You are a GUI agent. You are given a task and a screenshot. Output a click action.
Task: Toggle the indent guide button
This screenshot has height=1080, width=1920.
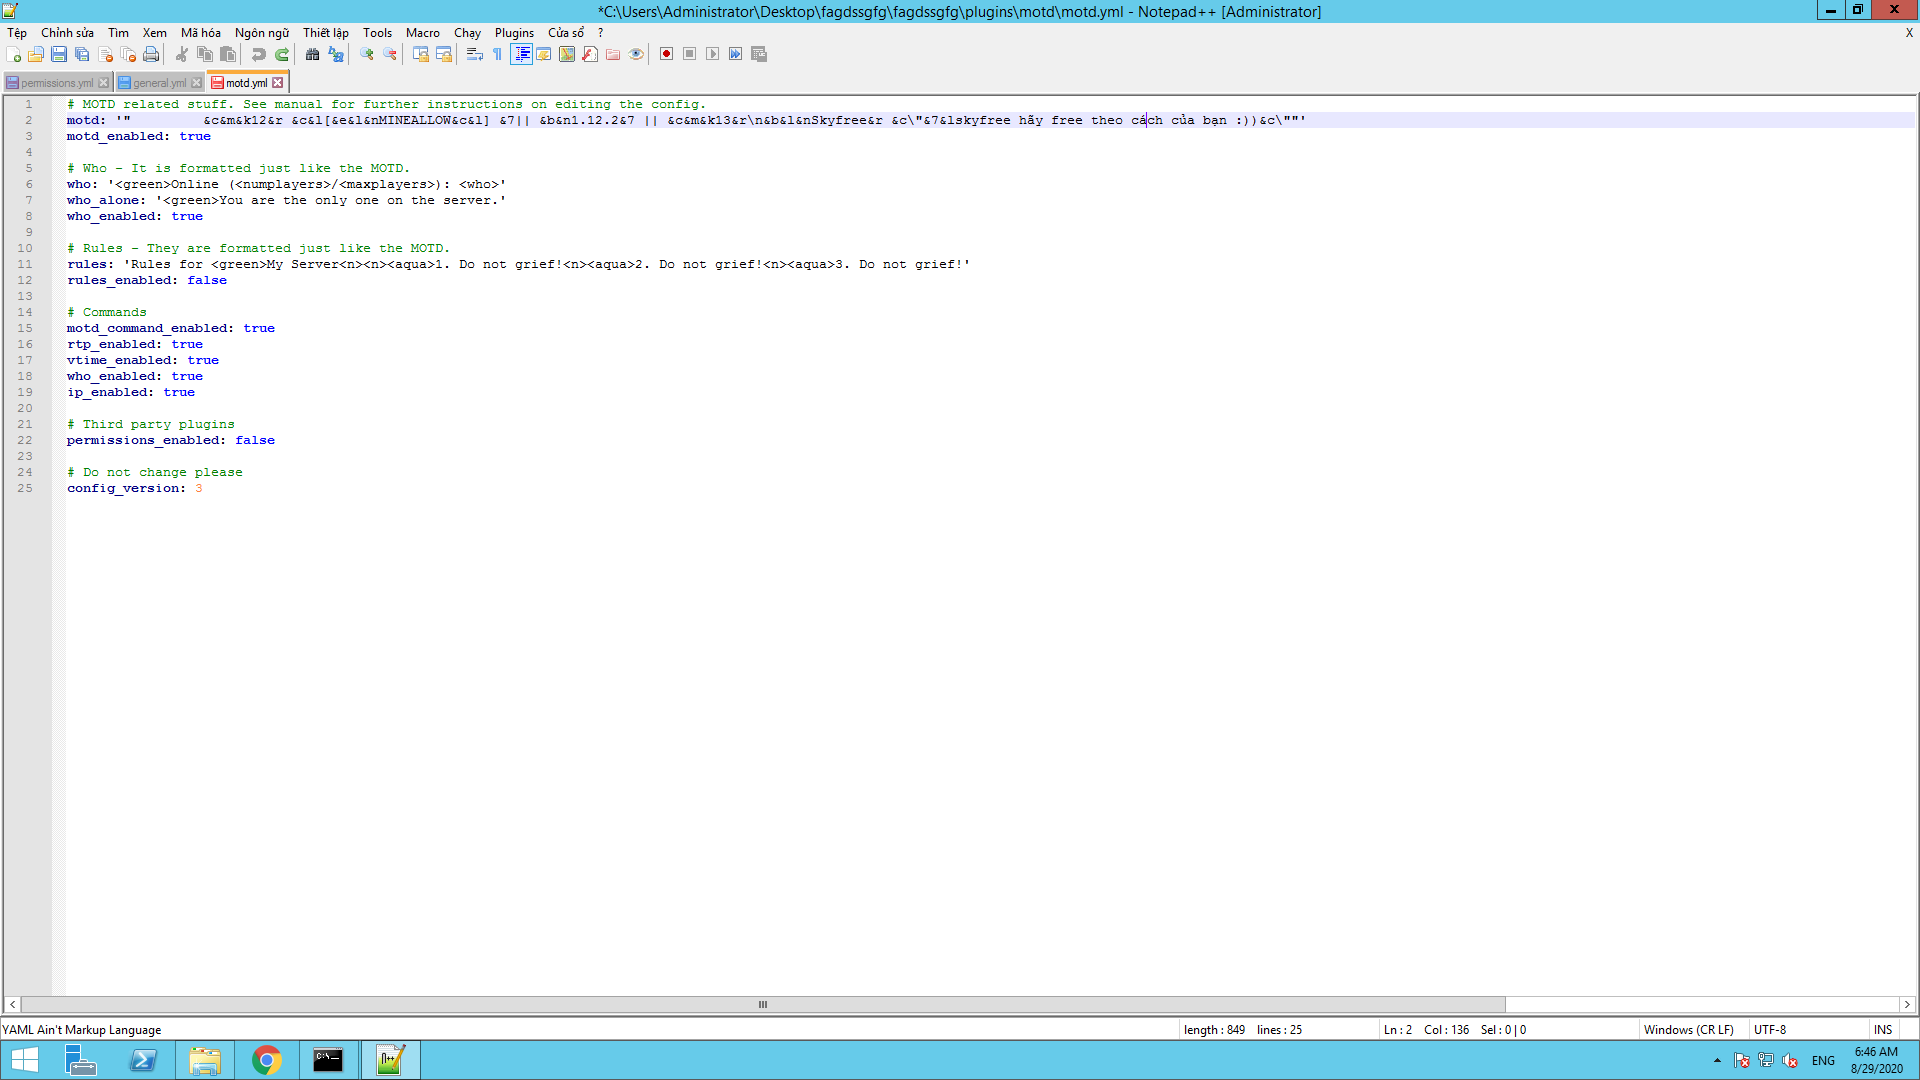521,54
